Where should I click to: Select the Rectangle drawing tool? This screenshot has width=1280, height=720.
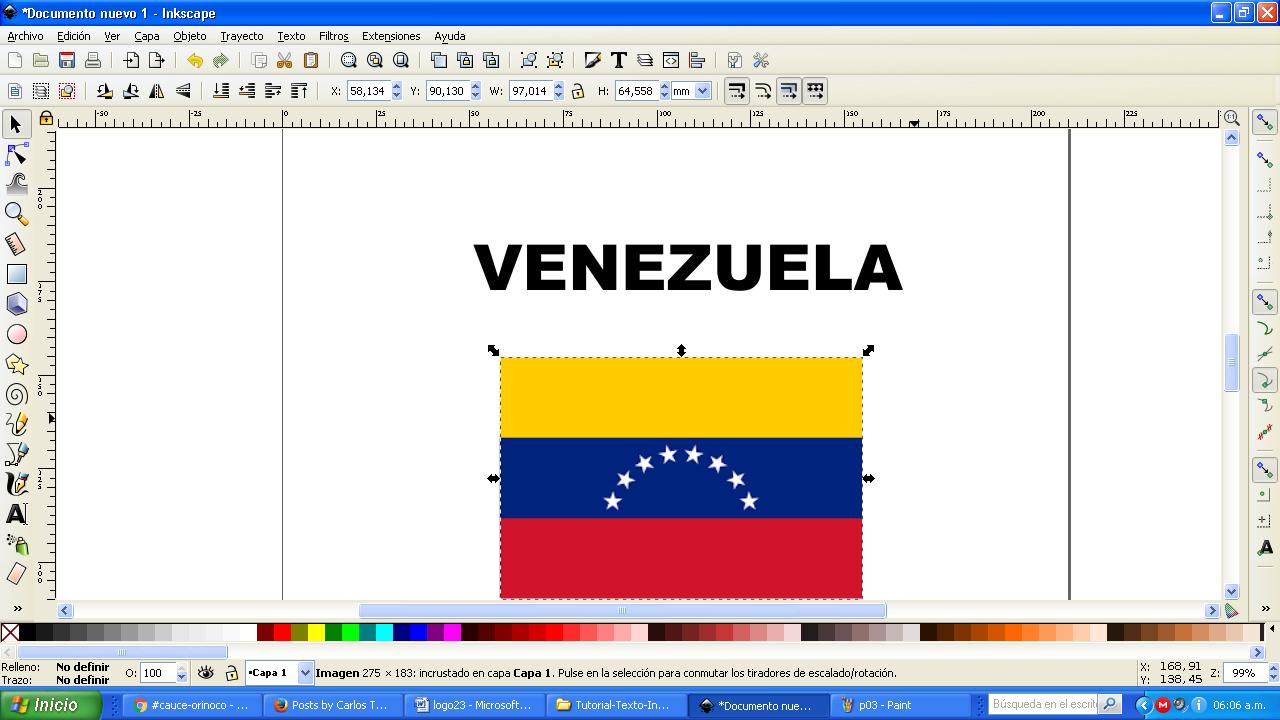pyautogui.click(x=17, y=274)
